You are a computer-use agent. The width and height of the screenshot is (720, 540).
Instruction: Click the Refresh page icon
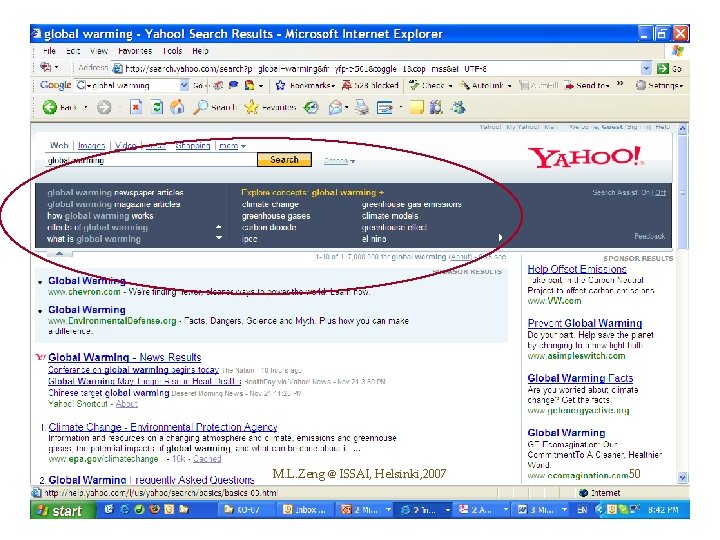pyautogui.click(x=157, y=107)
